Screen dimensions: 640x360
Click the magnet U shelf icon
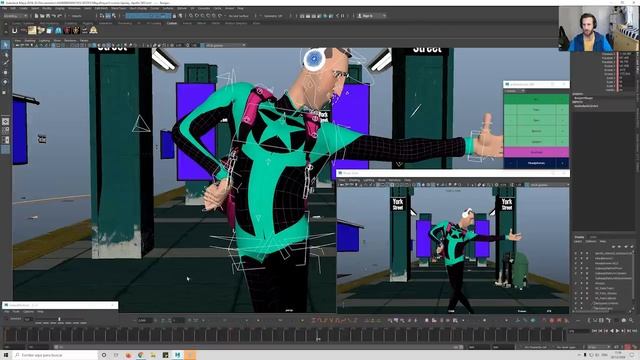pos(15,31)
